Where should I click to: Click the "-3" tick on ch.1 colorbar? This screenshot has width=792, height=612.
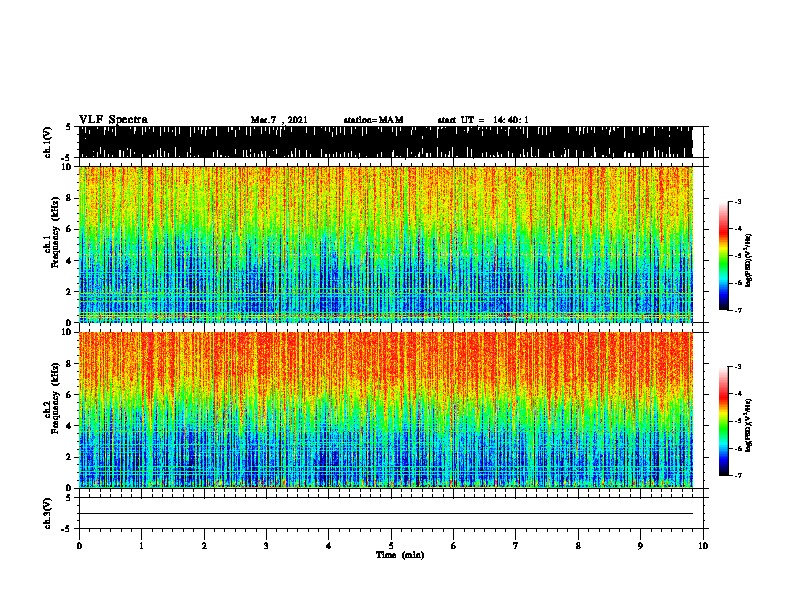pyautogui.click(x=737, y=201)
